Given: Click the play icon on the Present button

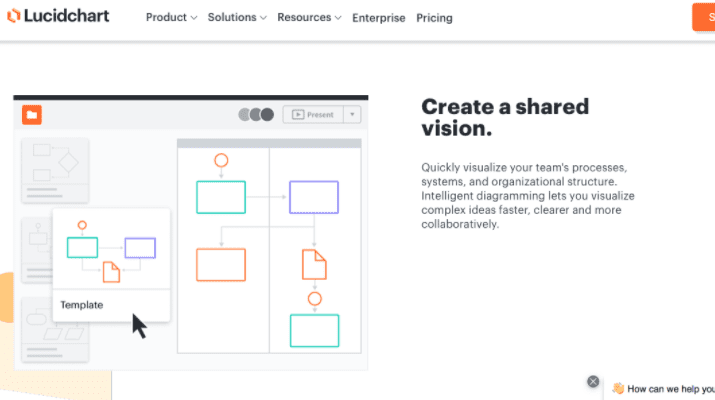Looking at the screenshot, I should (298, 114).
